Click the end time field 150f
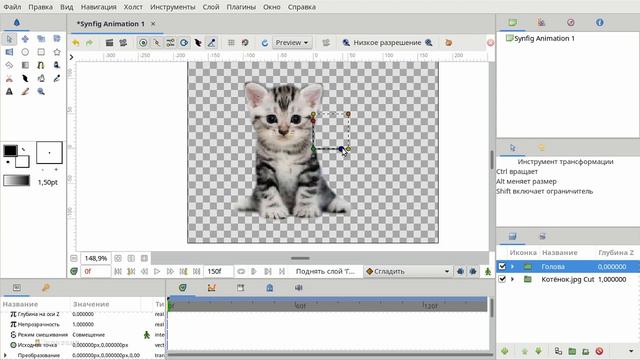 point(220,271)
